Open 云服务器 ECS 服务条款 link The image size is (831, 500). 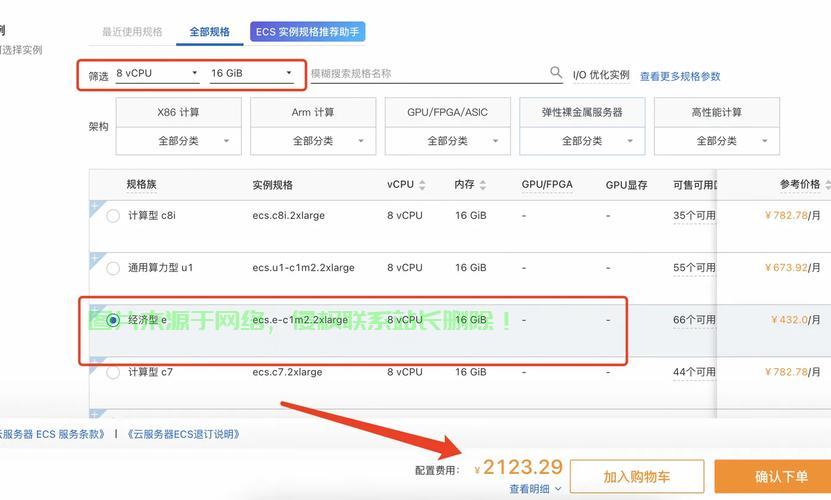52,434
